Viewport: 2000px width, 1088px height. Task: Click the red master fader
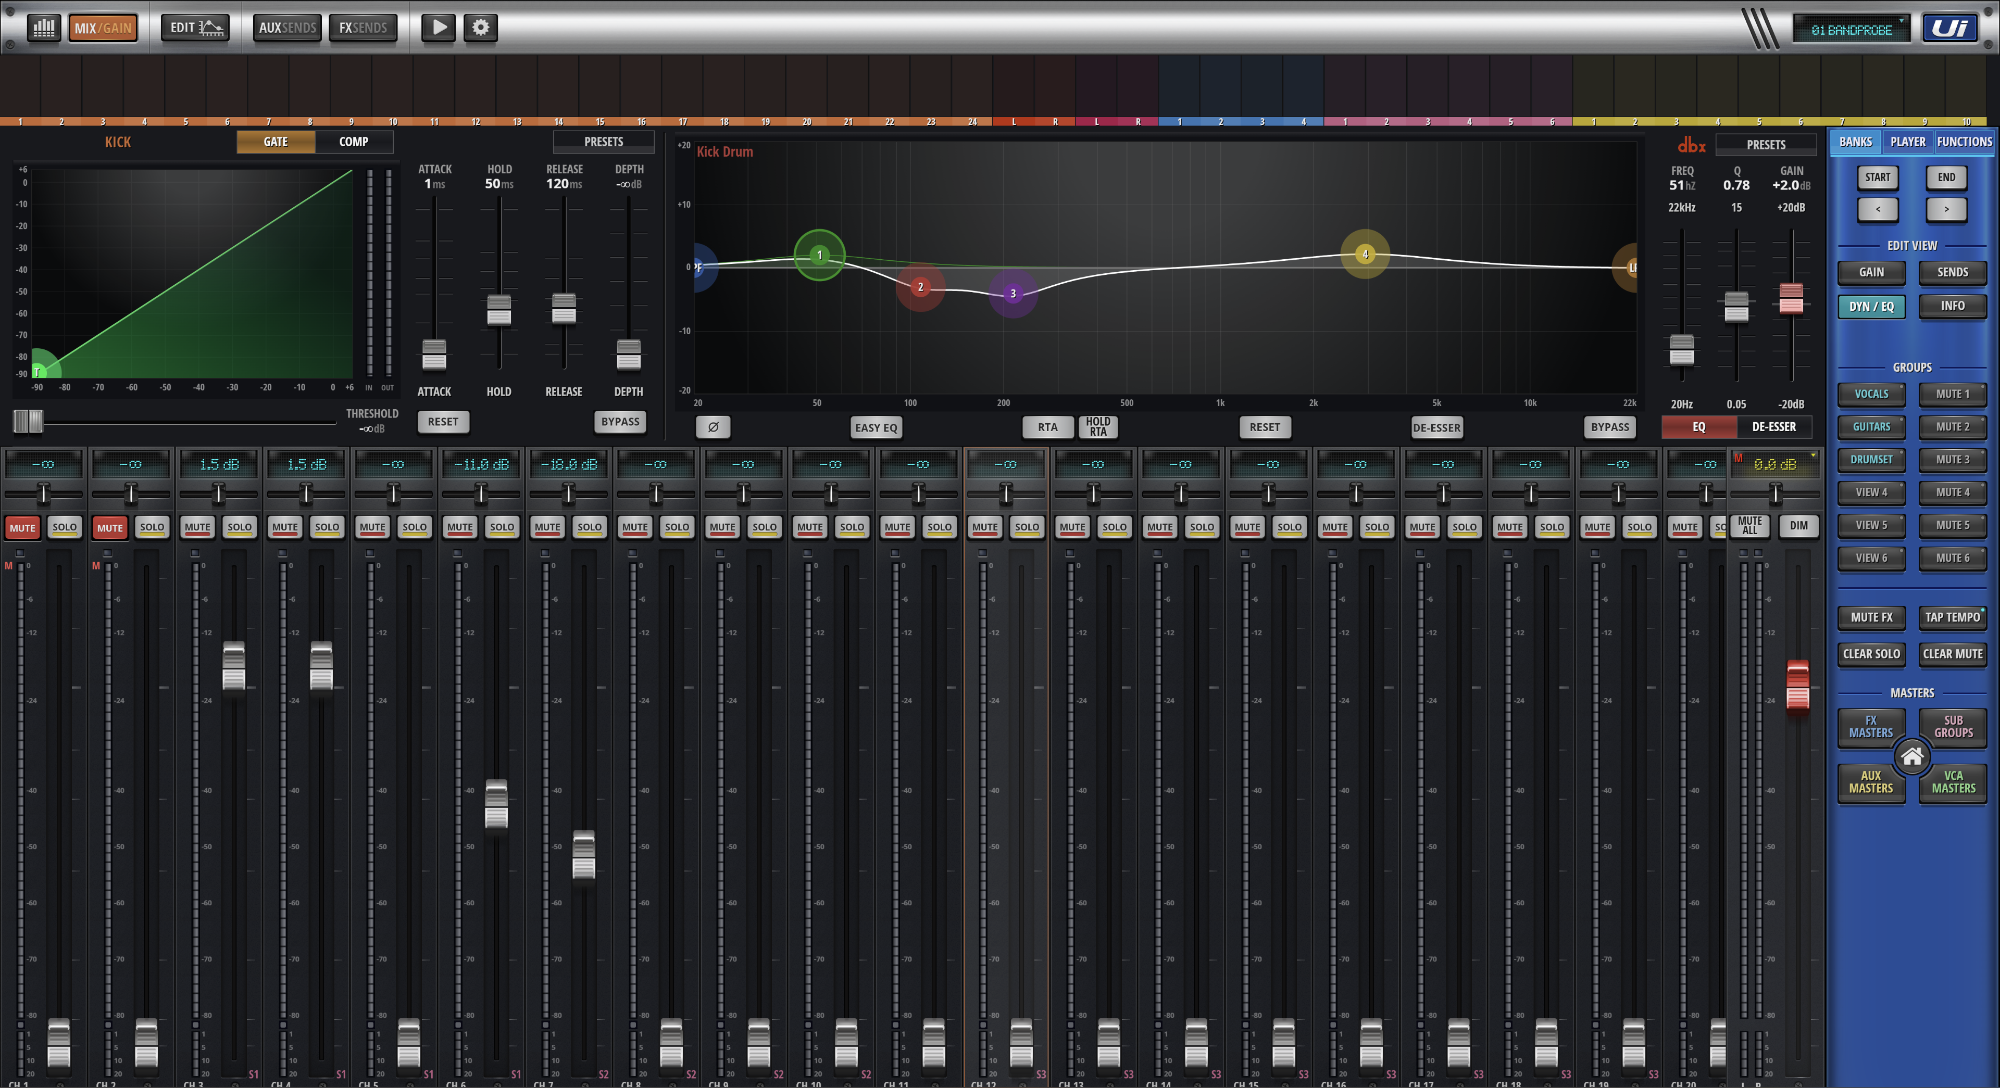(1797, 685)
